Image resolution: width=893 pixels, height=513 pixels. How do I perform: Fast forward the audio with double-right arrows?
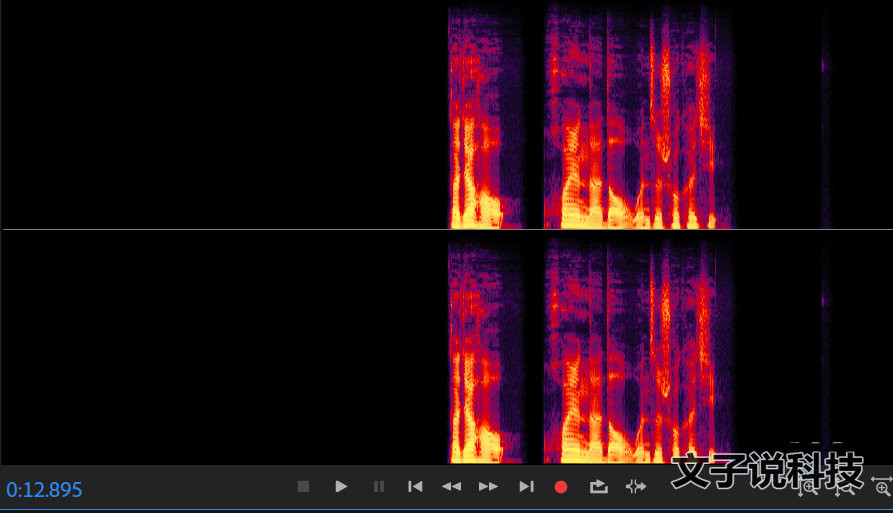click(488, 487)
